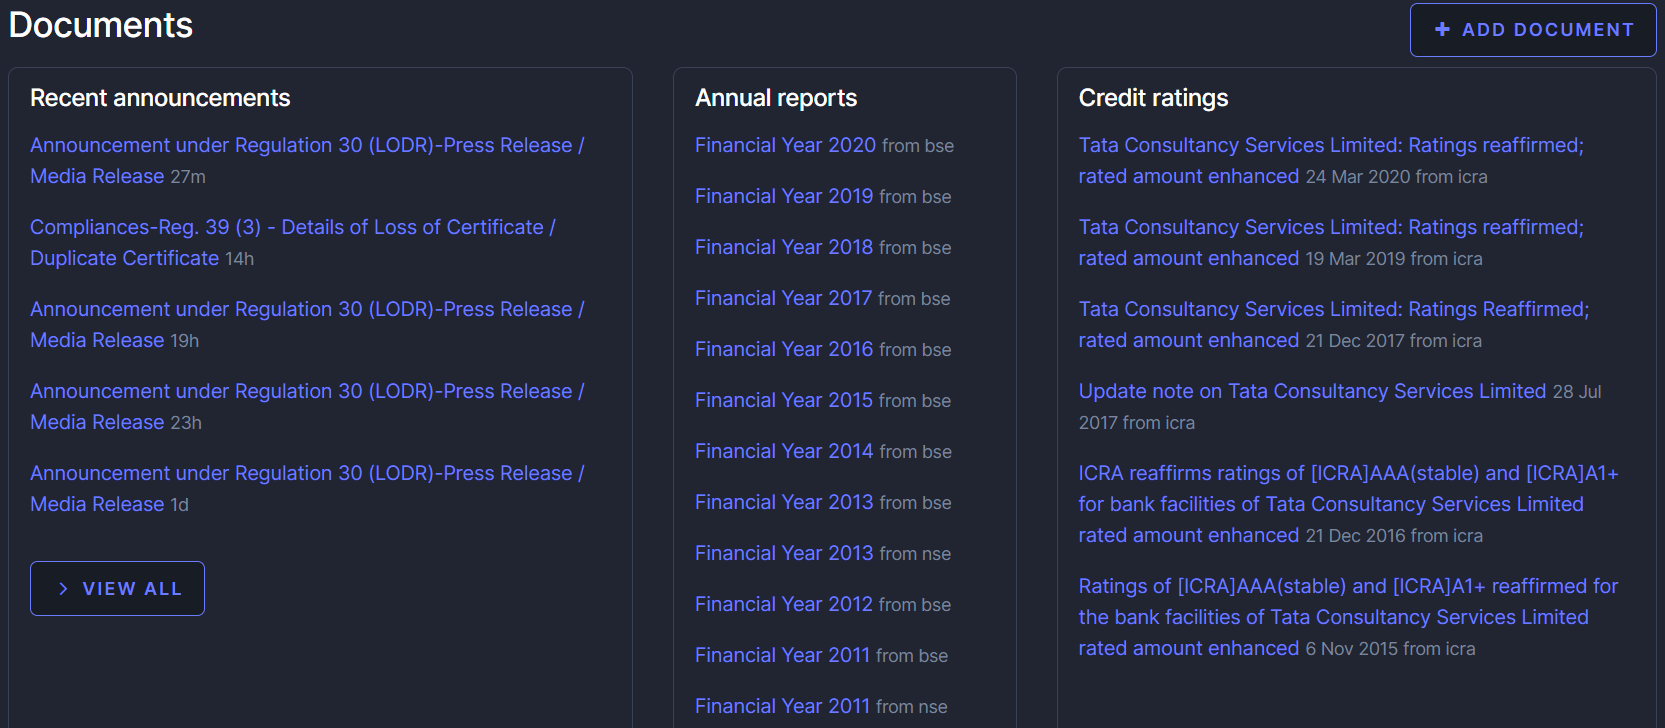This screenshot has height=728, width=1665.
Task: Click the Annual reports heading
Action: (x=776, y=98)
